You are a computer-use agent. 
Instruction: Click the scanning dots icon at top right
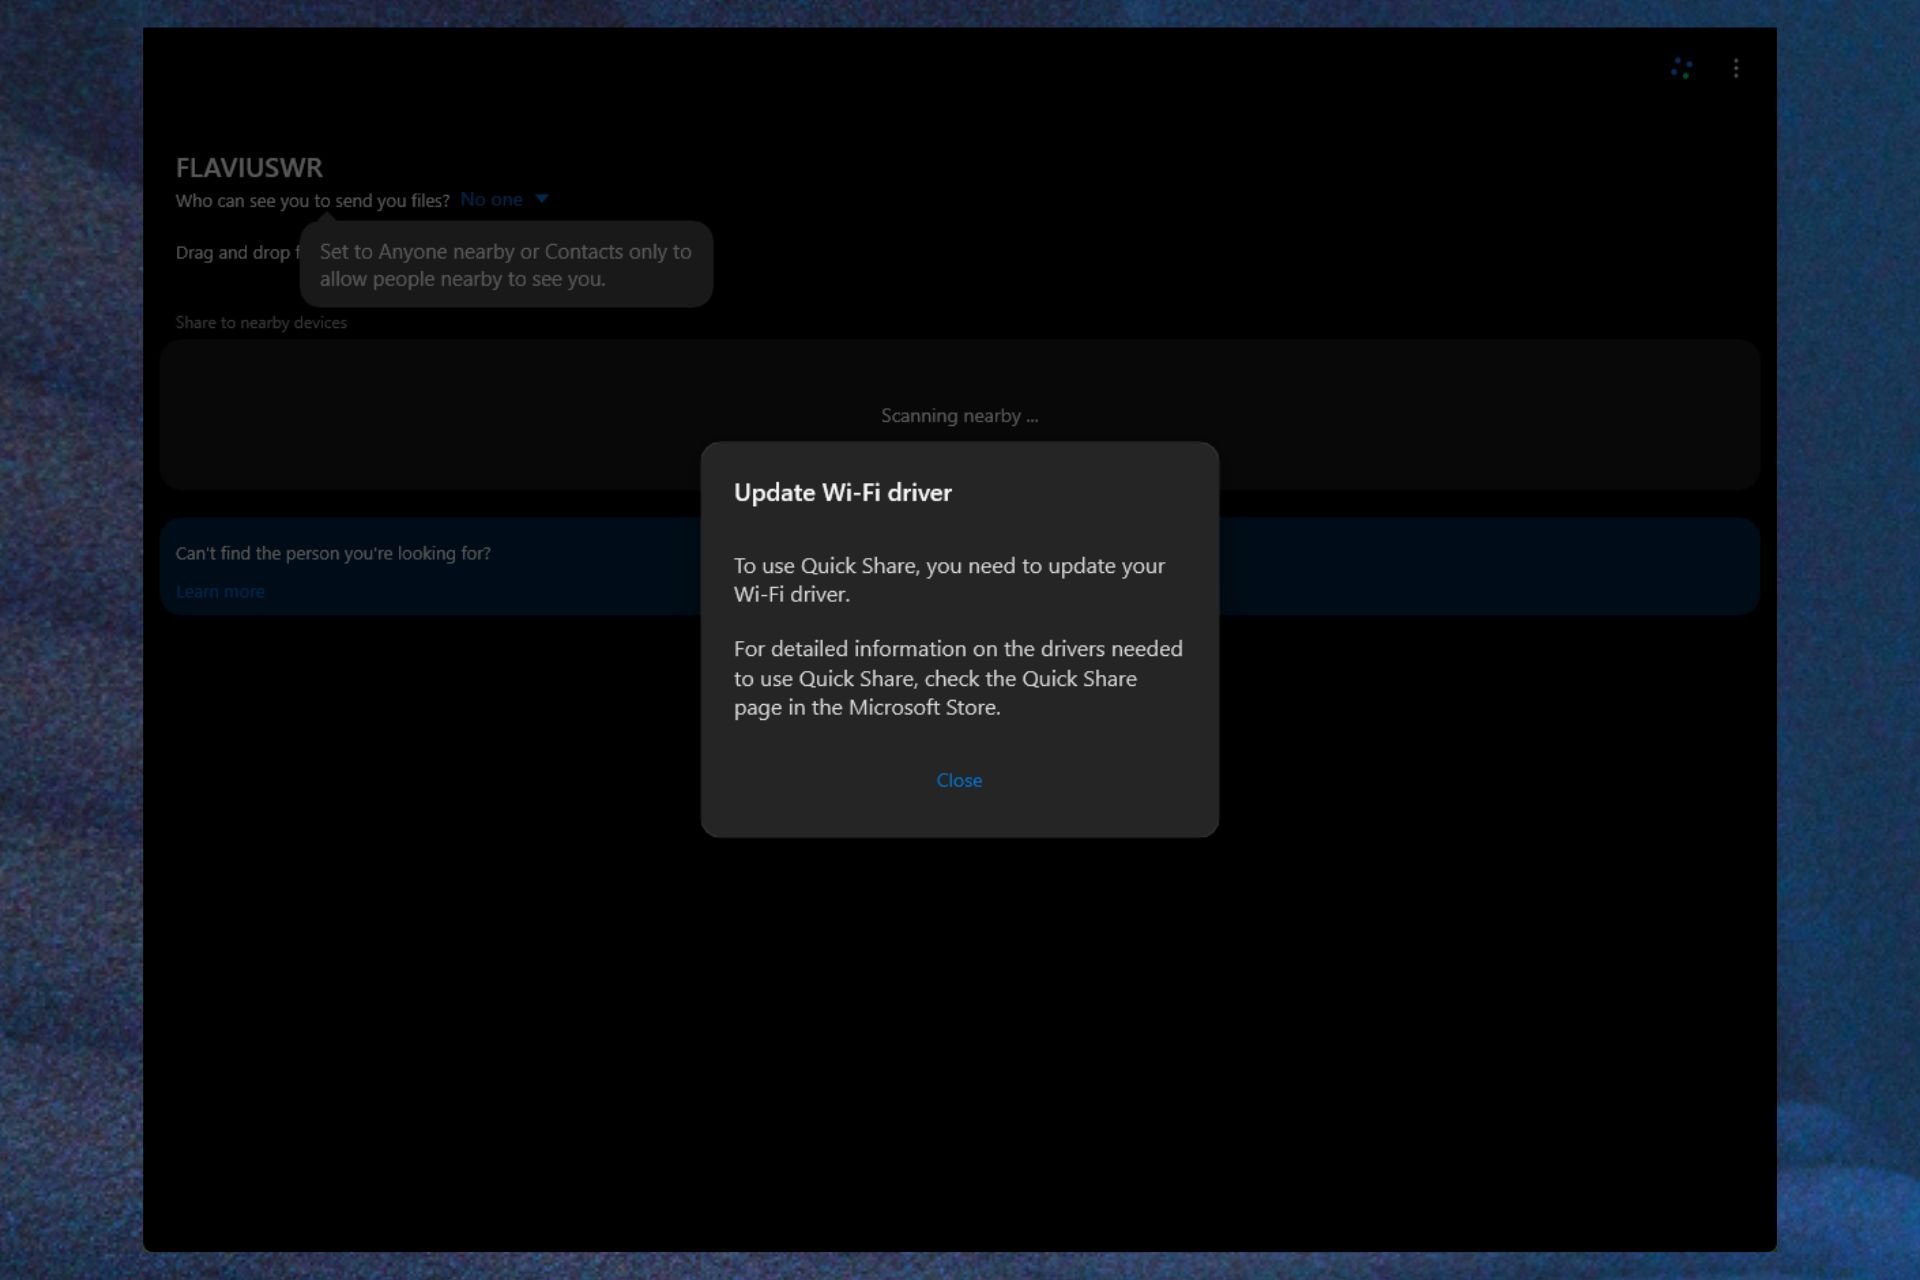point(1682,68)
